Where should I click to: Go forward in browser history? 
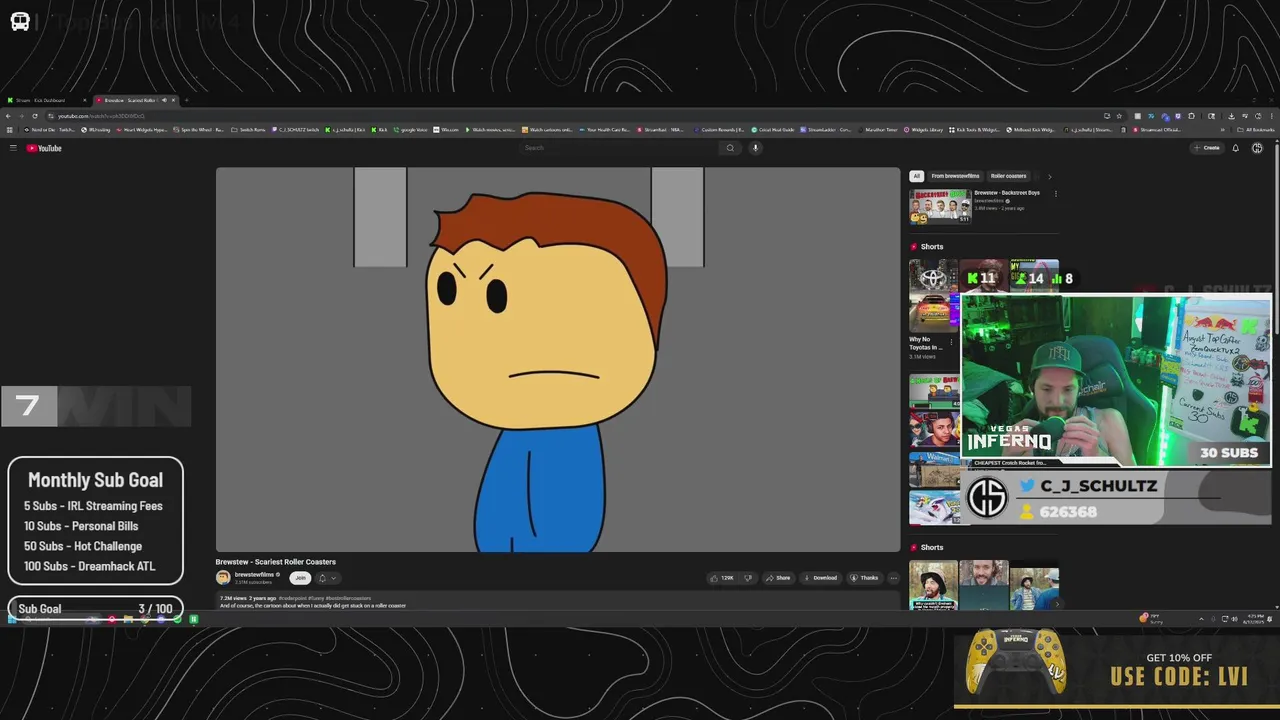[22, 116]
